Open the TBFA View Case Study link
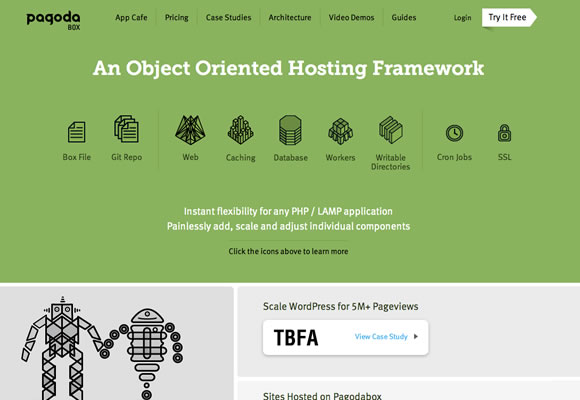This screenshot has height=400, width=580. [x=381, y=337]
